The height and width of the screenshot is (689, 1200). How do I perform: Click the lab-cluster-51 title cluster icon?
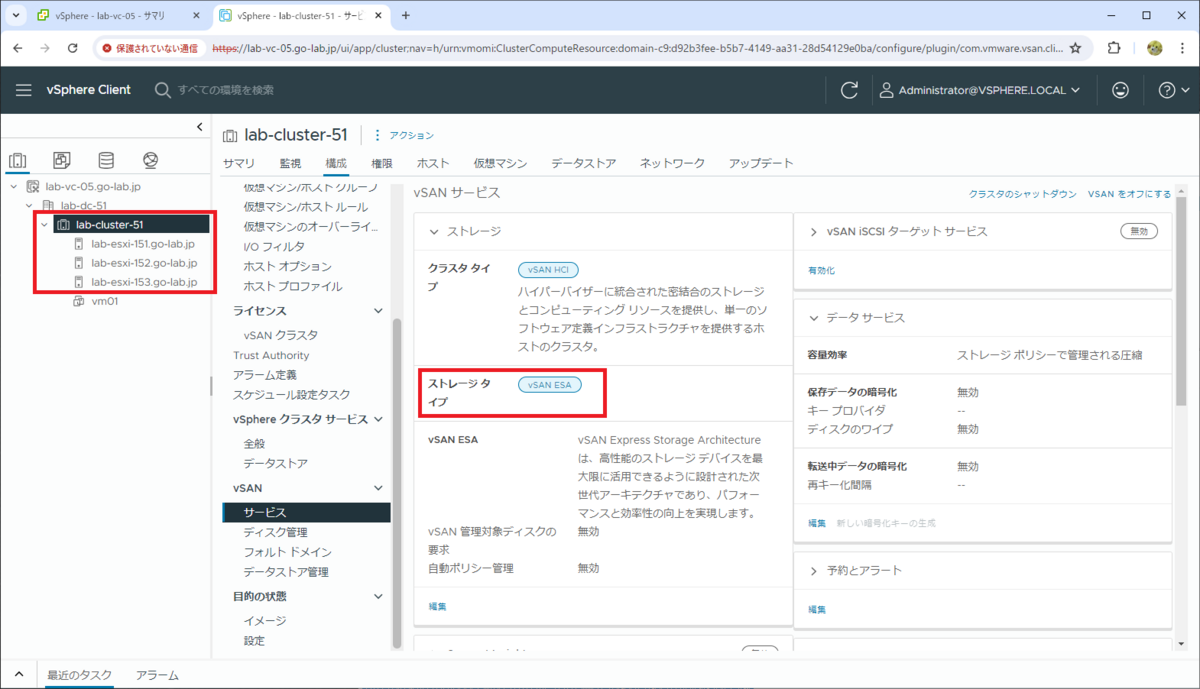point(230,135)
